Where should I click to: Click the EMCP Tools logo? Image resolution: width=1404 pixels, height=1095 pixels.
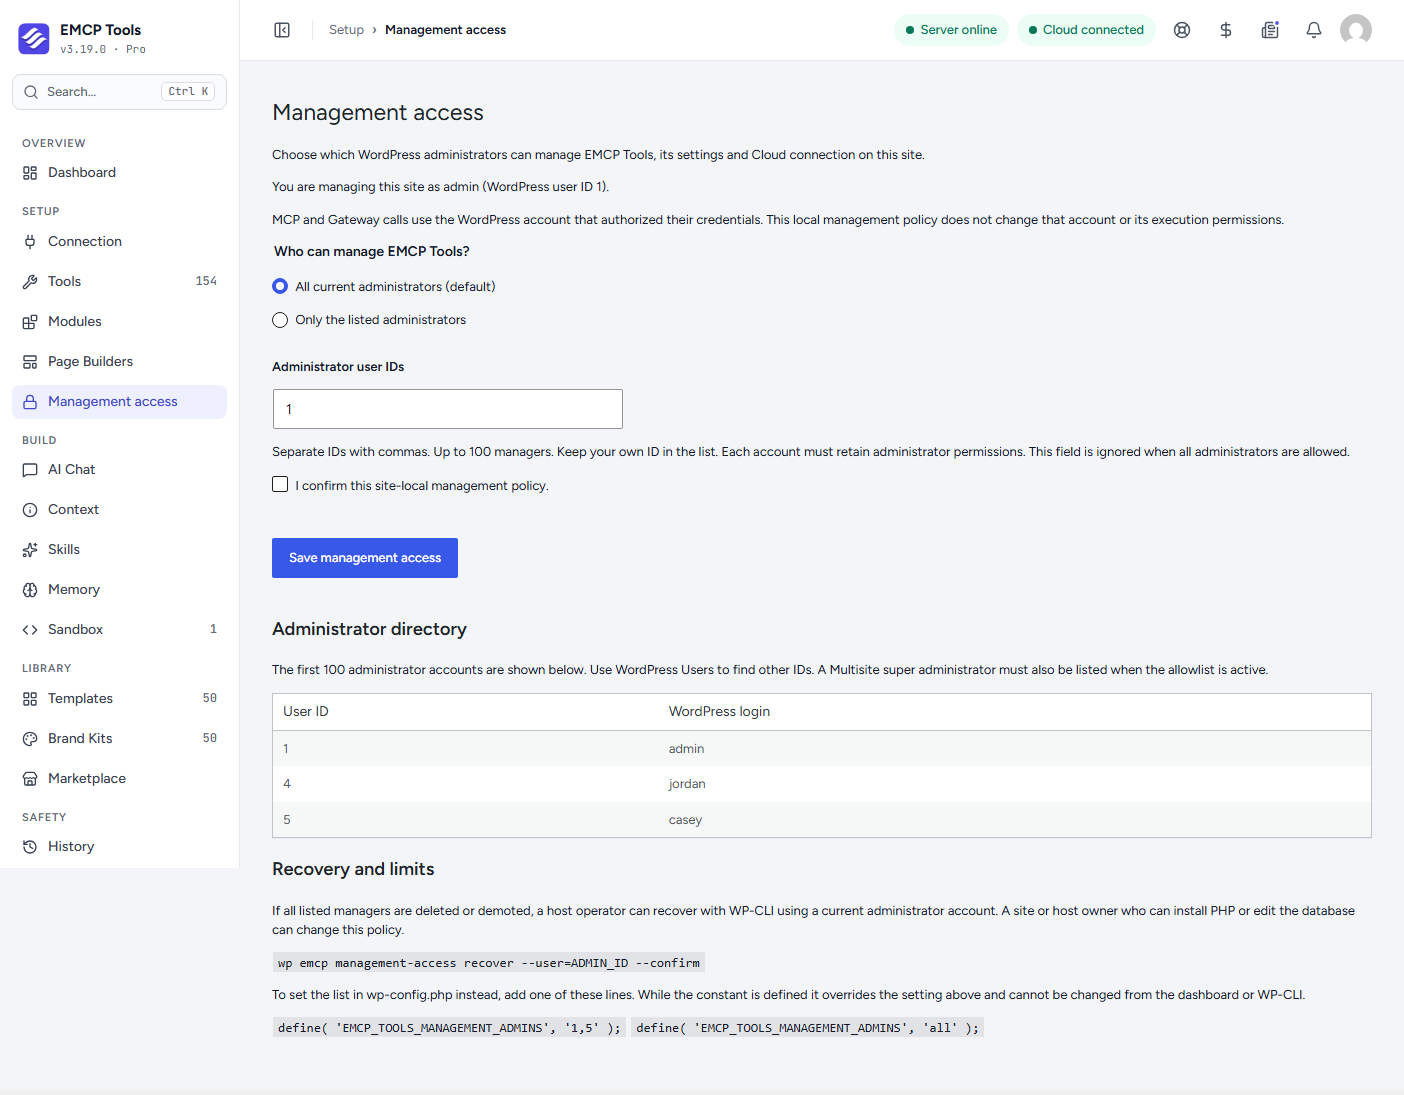34,38
